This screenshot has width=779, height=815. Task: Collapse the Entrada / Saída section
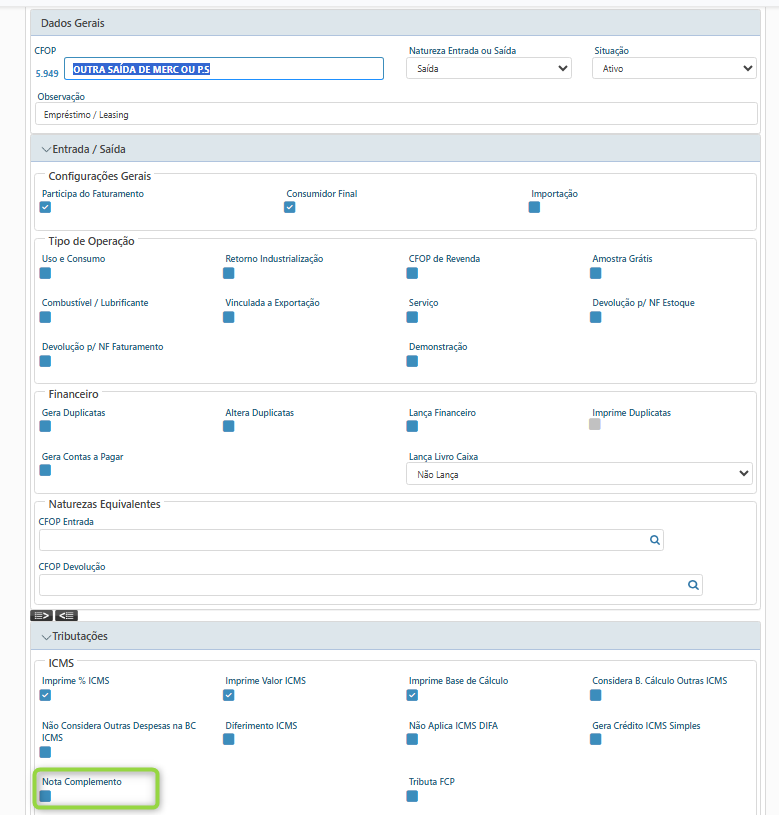(x=83, y=149)
